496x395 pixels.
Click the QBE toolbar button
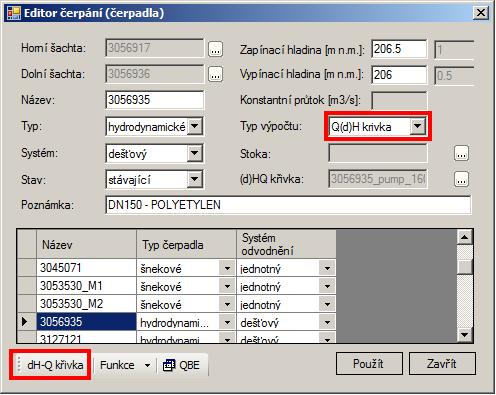181,365
